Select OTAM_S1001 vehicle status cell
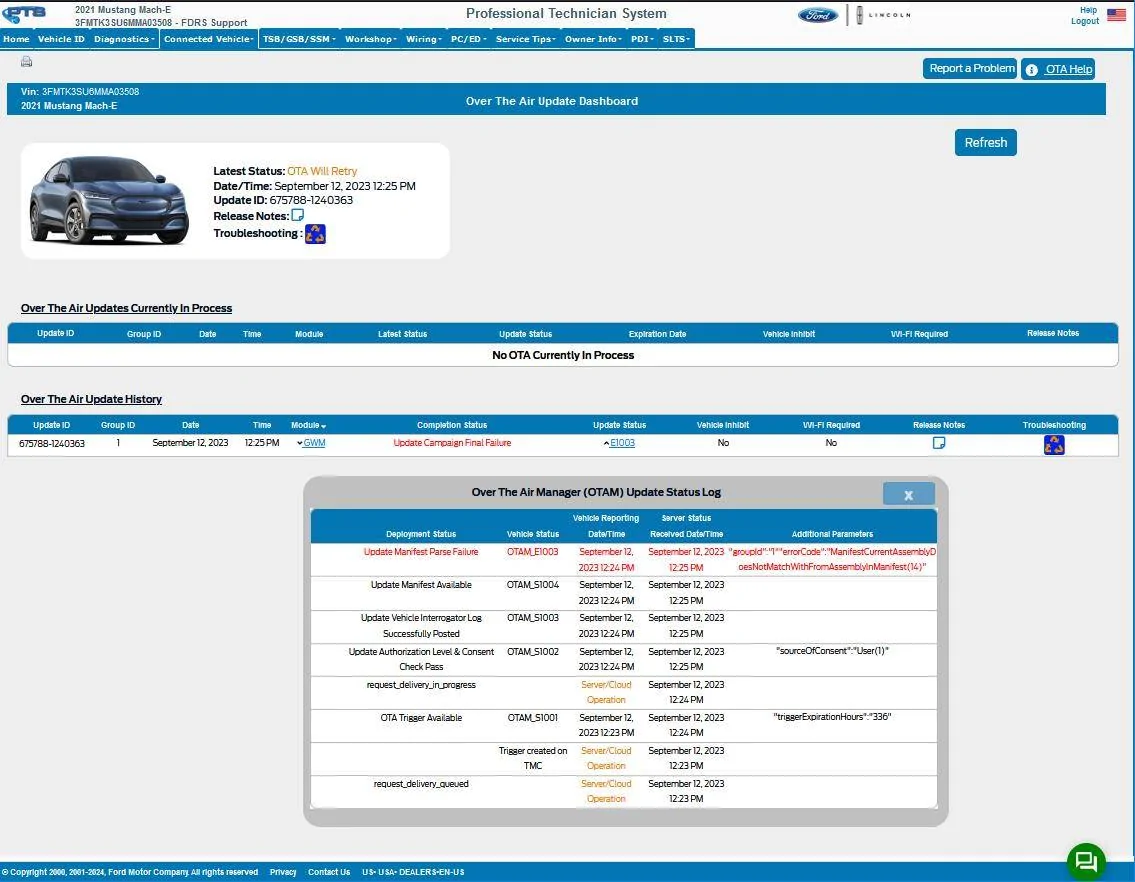The image size is (1135, 882). [533, 718]
